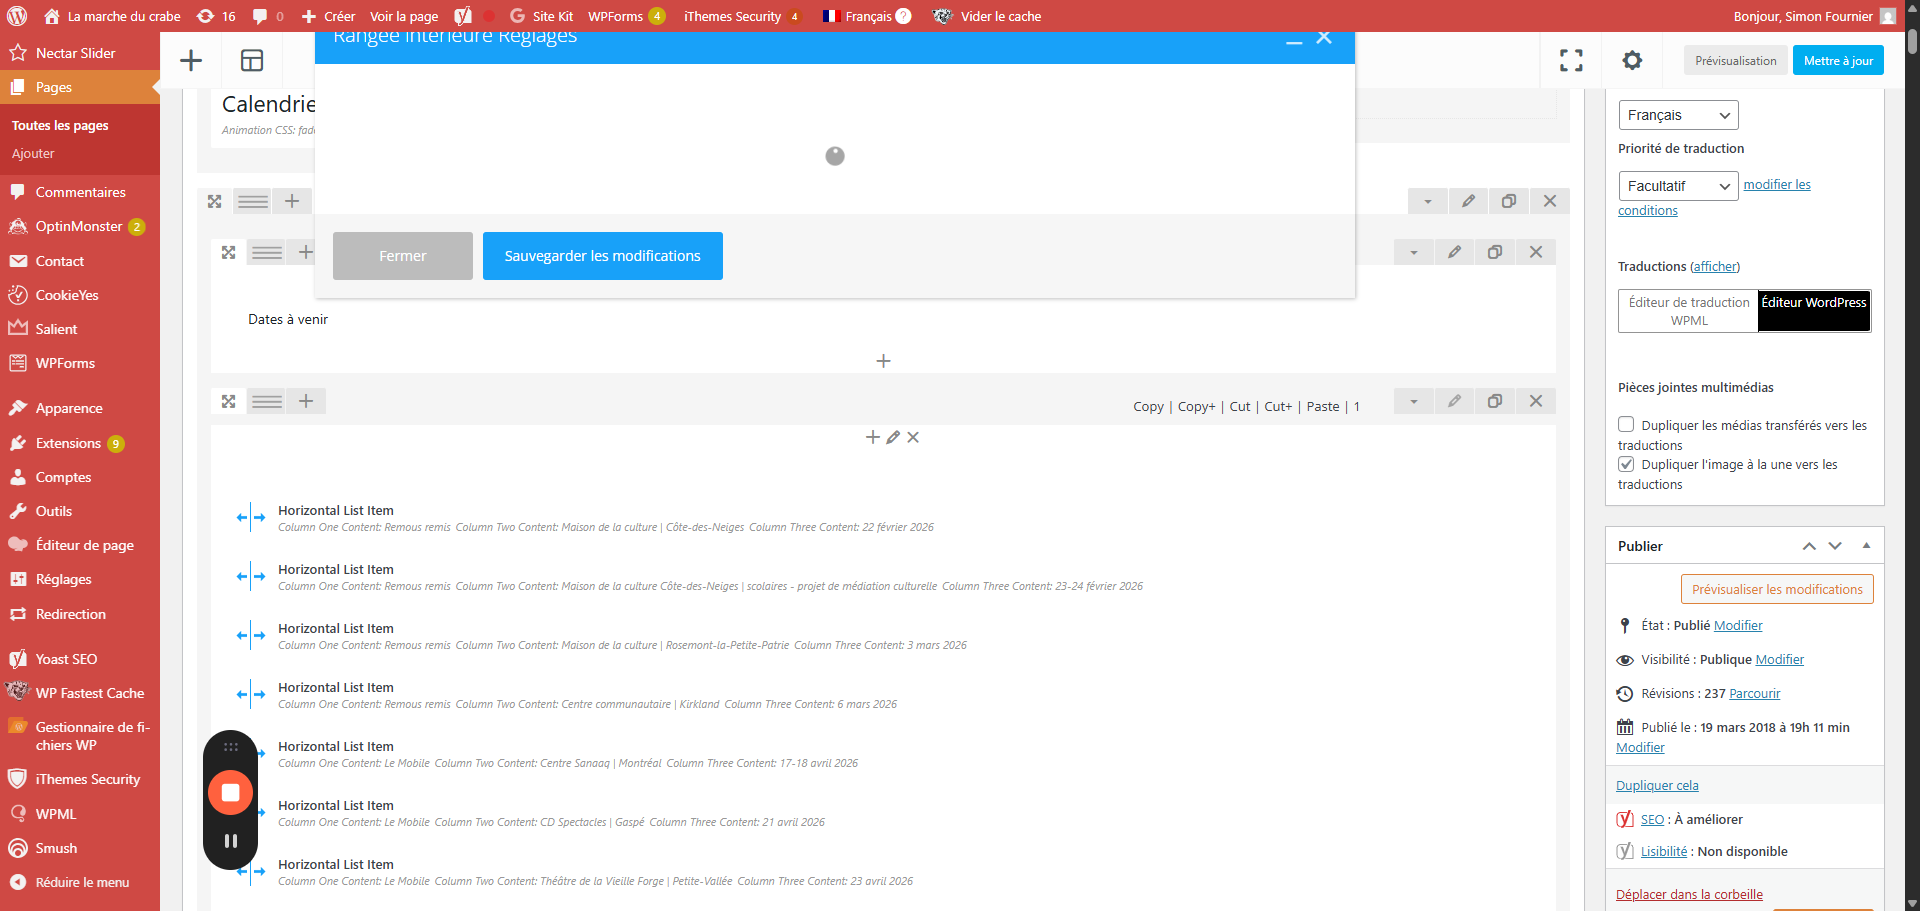Open the Facultatif priority dropdown
This screenshot has height=911, width=1920.
pos(1678,186)
